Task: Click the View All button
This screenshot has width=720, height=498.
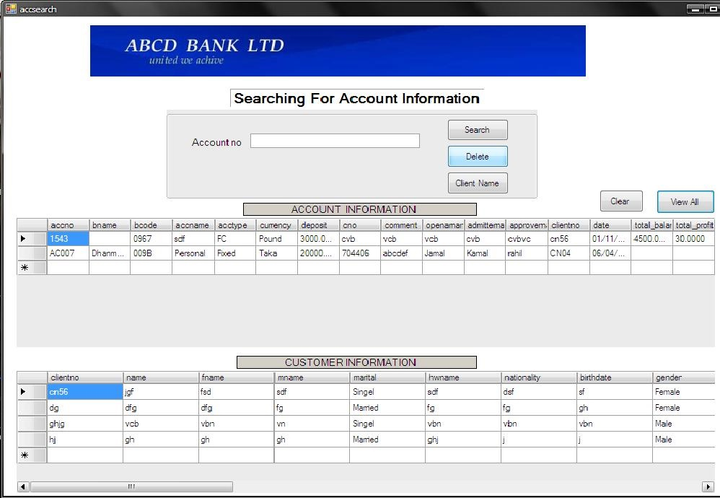Action: click(685, 201)
